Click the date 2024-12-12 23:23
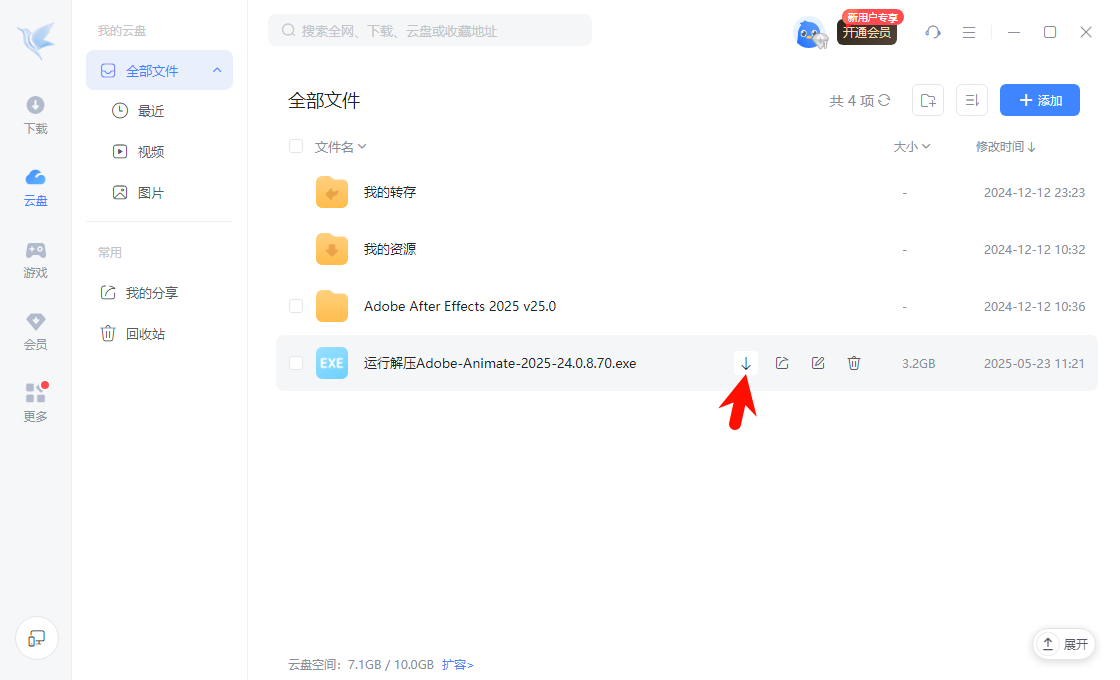The height and width of the screenshot is (680, 1120). click(1034, 192)
